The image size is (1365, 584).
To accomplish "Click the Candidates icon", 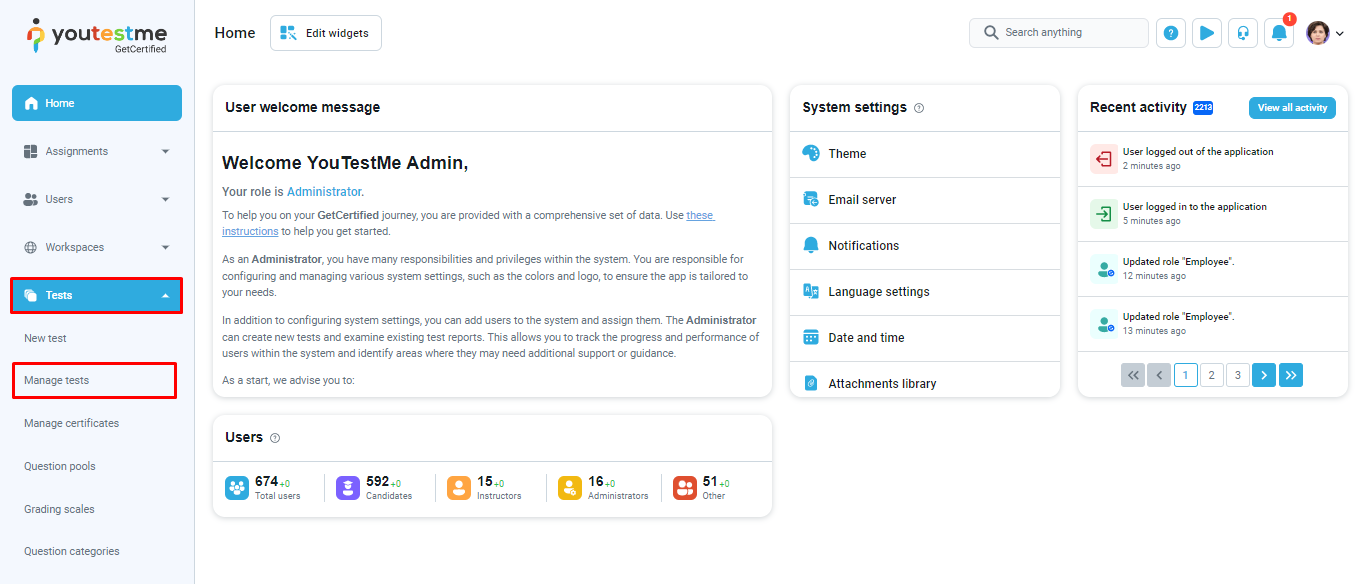I will point(348,488).
